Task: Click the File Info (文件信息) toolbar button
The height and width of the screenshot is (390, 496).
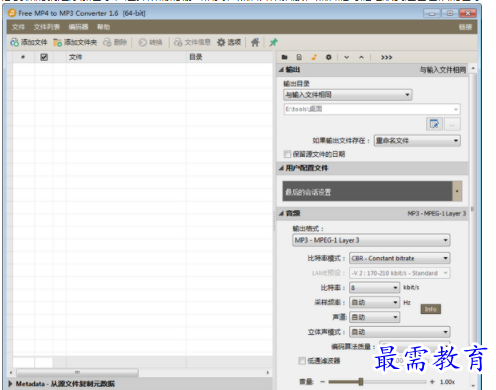Action: 192,42
